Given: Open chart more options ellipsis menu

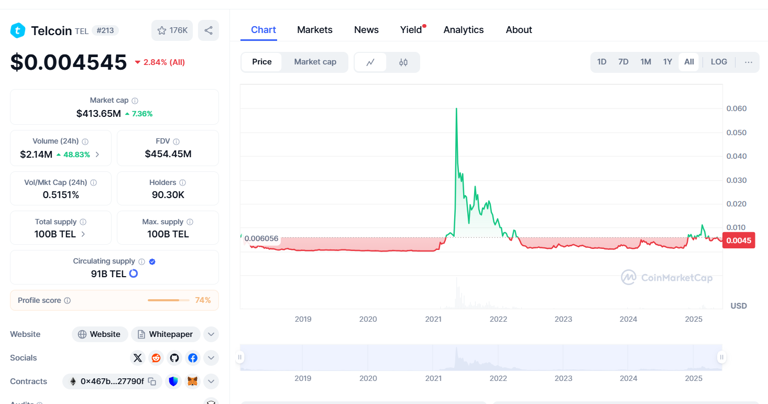Looking at the screenshot, I should click(748, 62).
